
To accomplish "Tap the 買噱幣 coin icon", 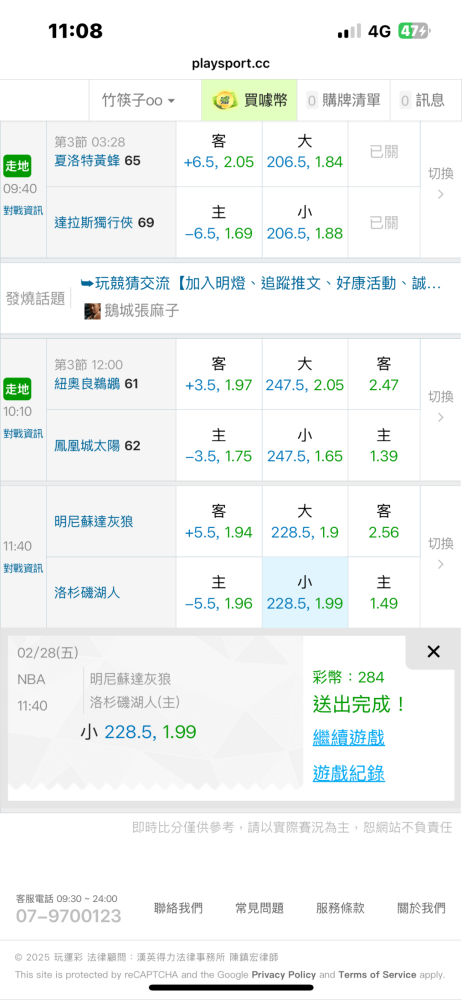I will (x=224, y=100).
